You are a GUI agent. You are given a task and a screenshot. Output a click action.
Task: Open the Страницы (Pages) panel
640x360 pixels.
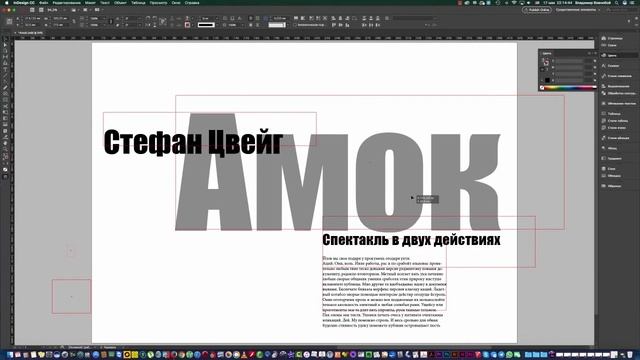[612, 38]
